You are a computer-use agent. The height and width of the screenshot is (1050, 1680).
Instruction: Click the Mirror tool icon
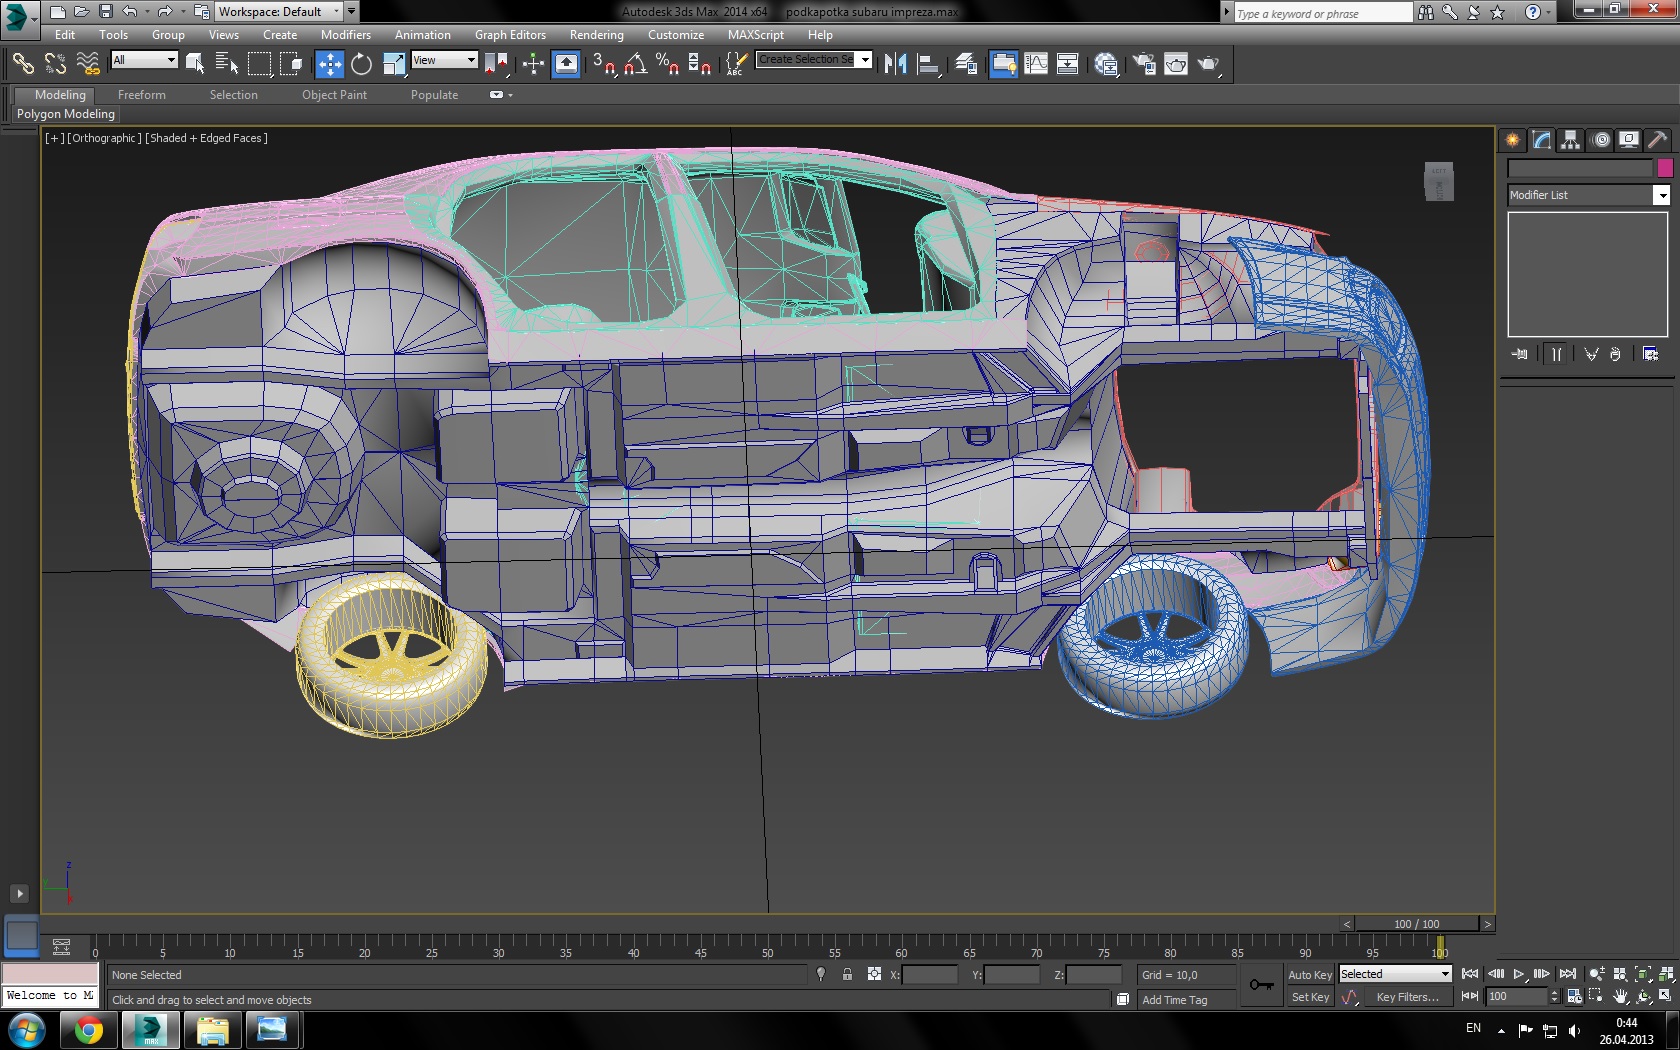(895, 64)
